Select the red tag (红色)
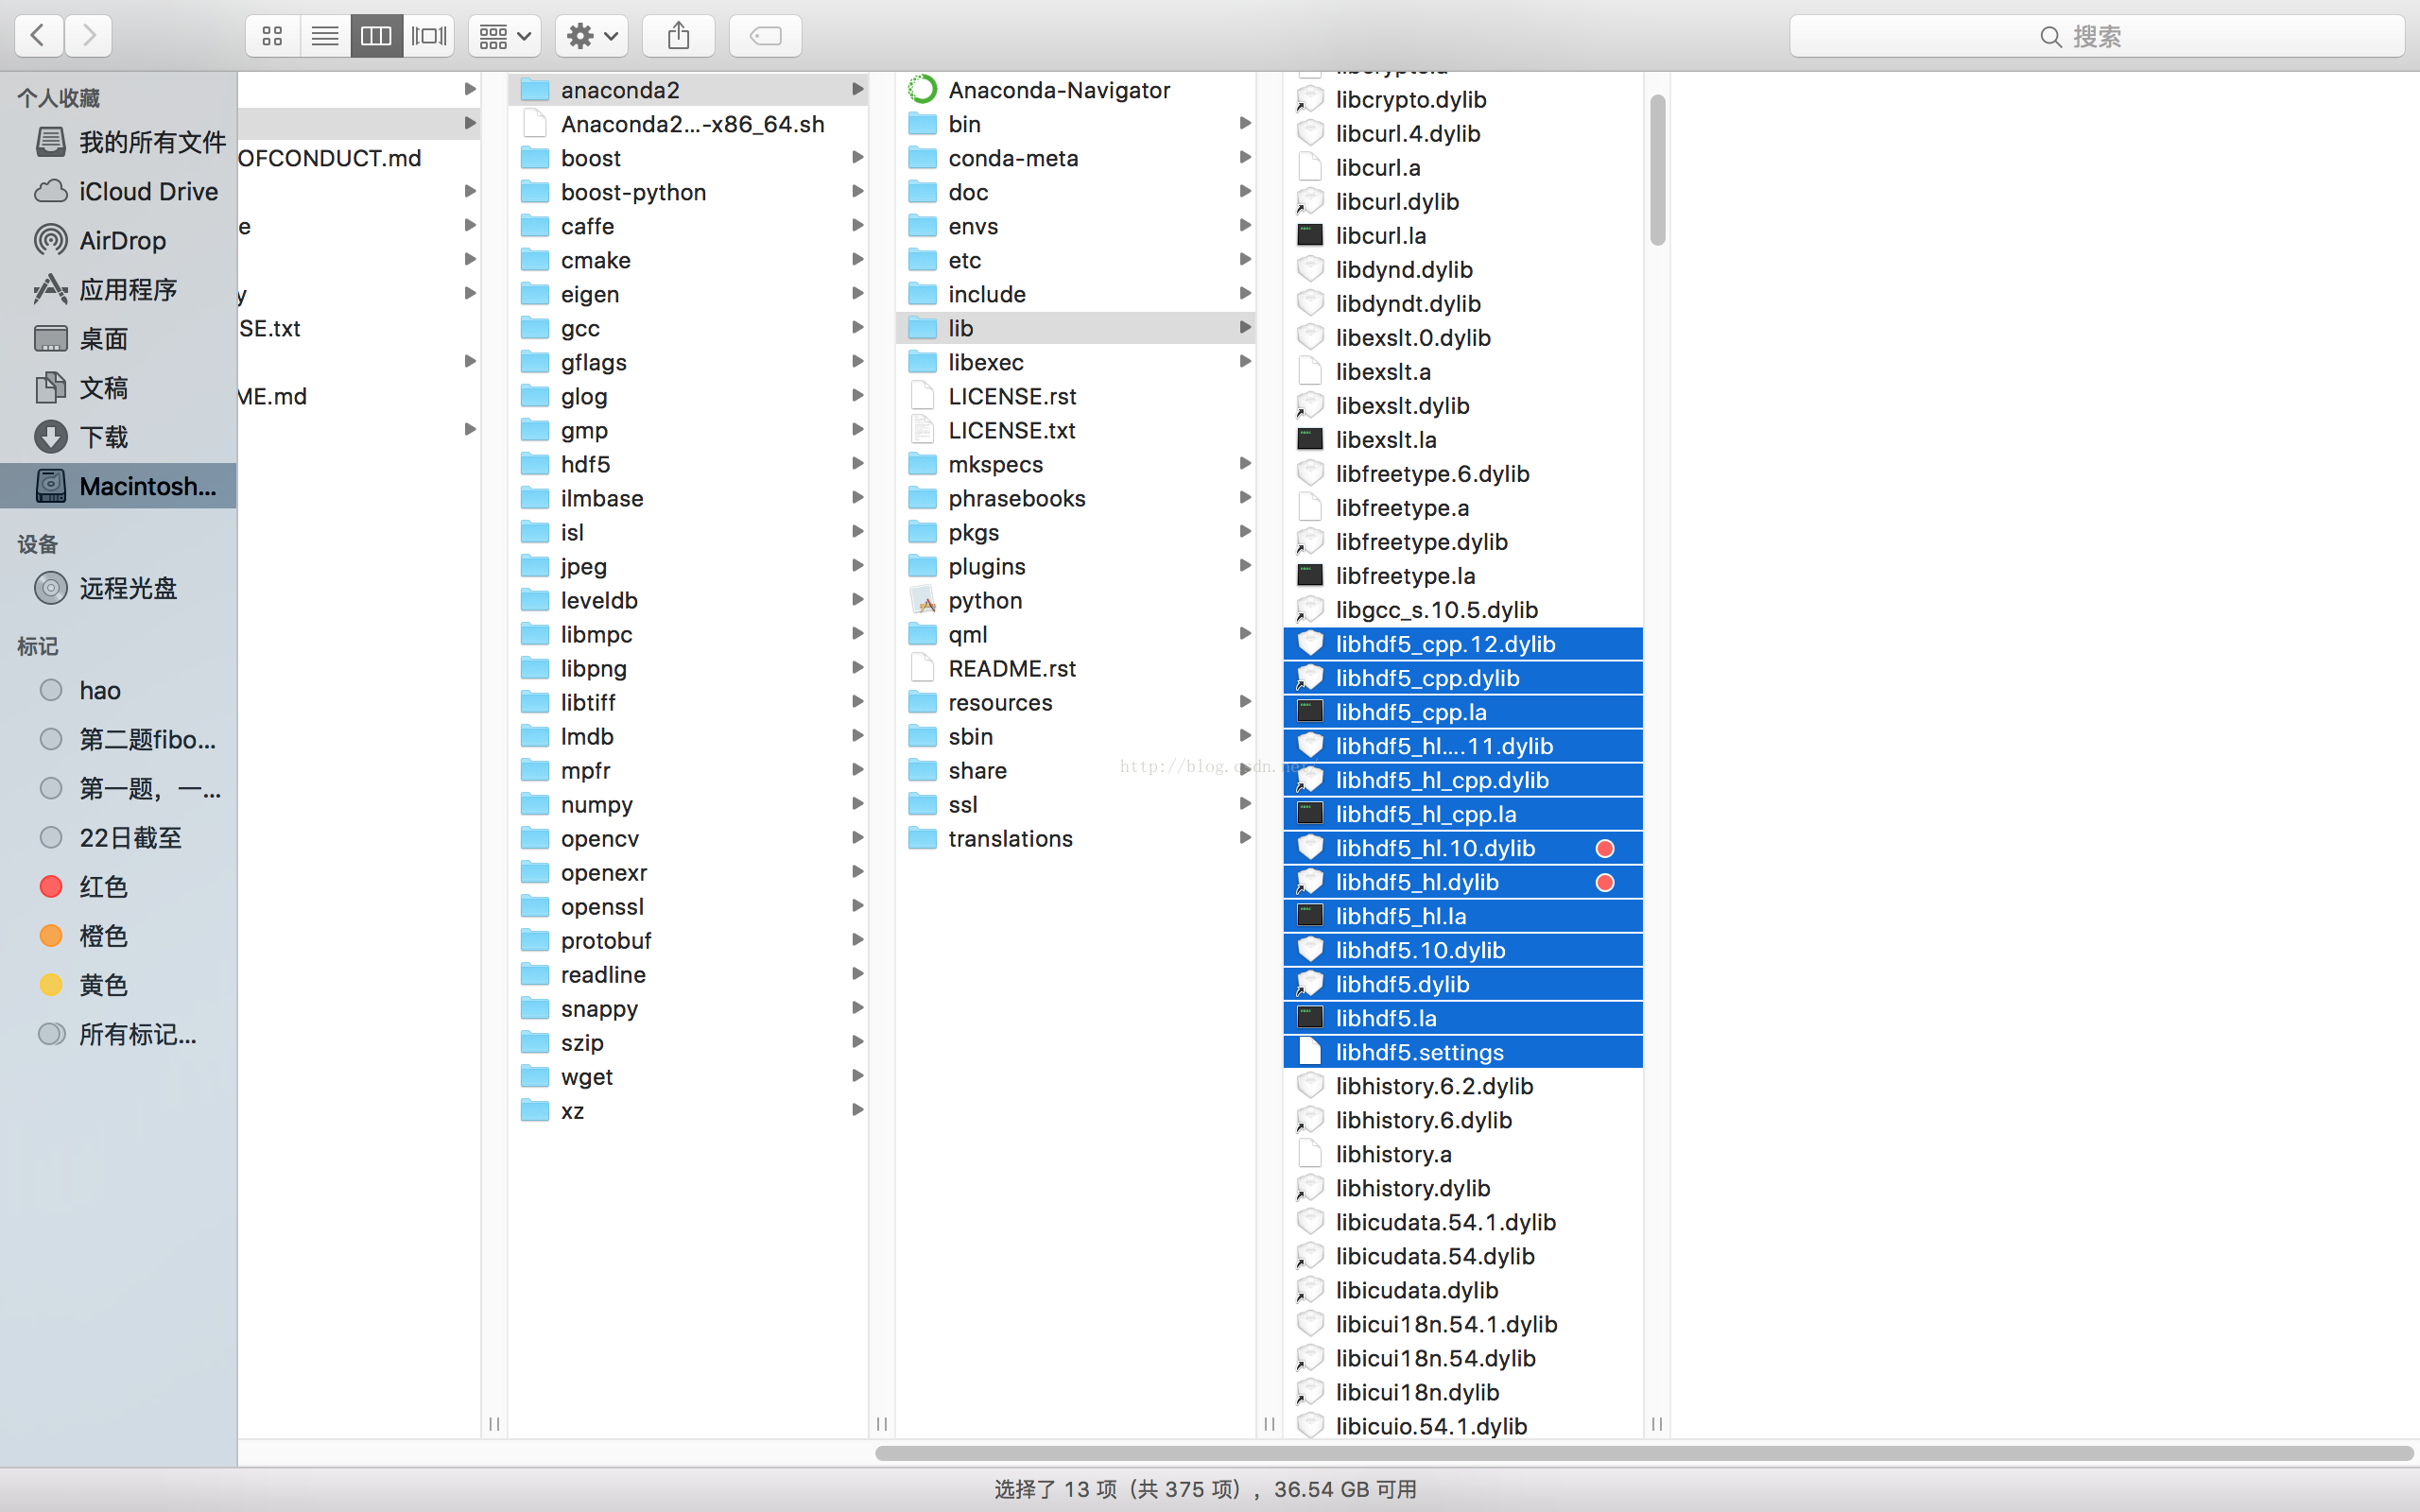The image size is (2420, 1512). pyautogui.click(x=118, y=886)
